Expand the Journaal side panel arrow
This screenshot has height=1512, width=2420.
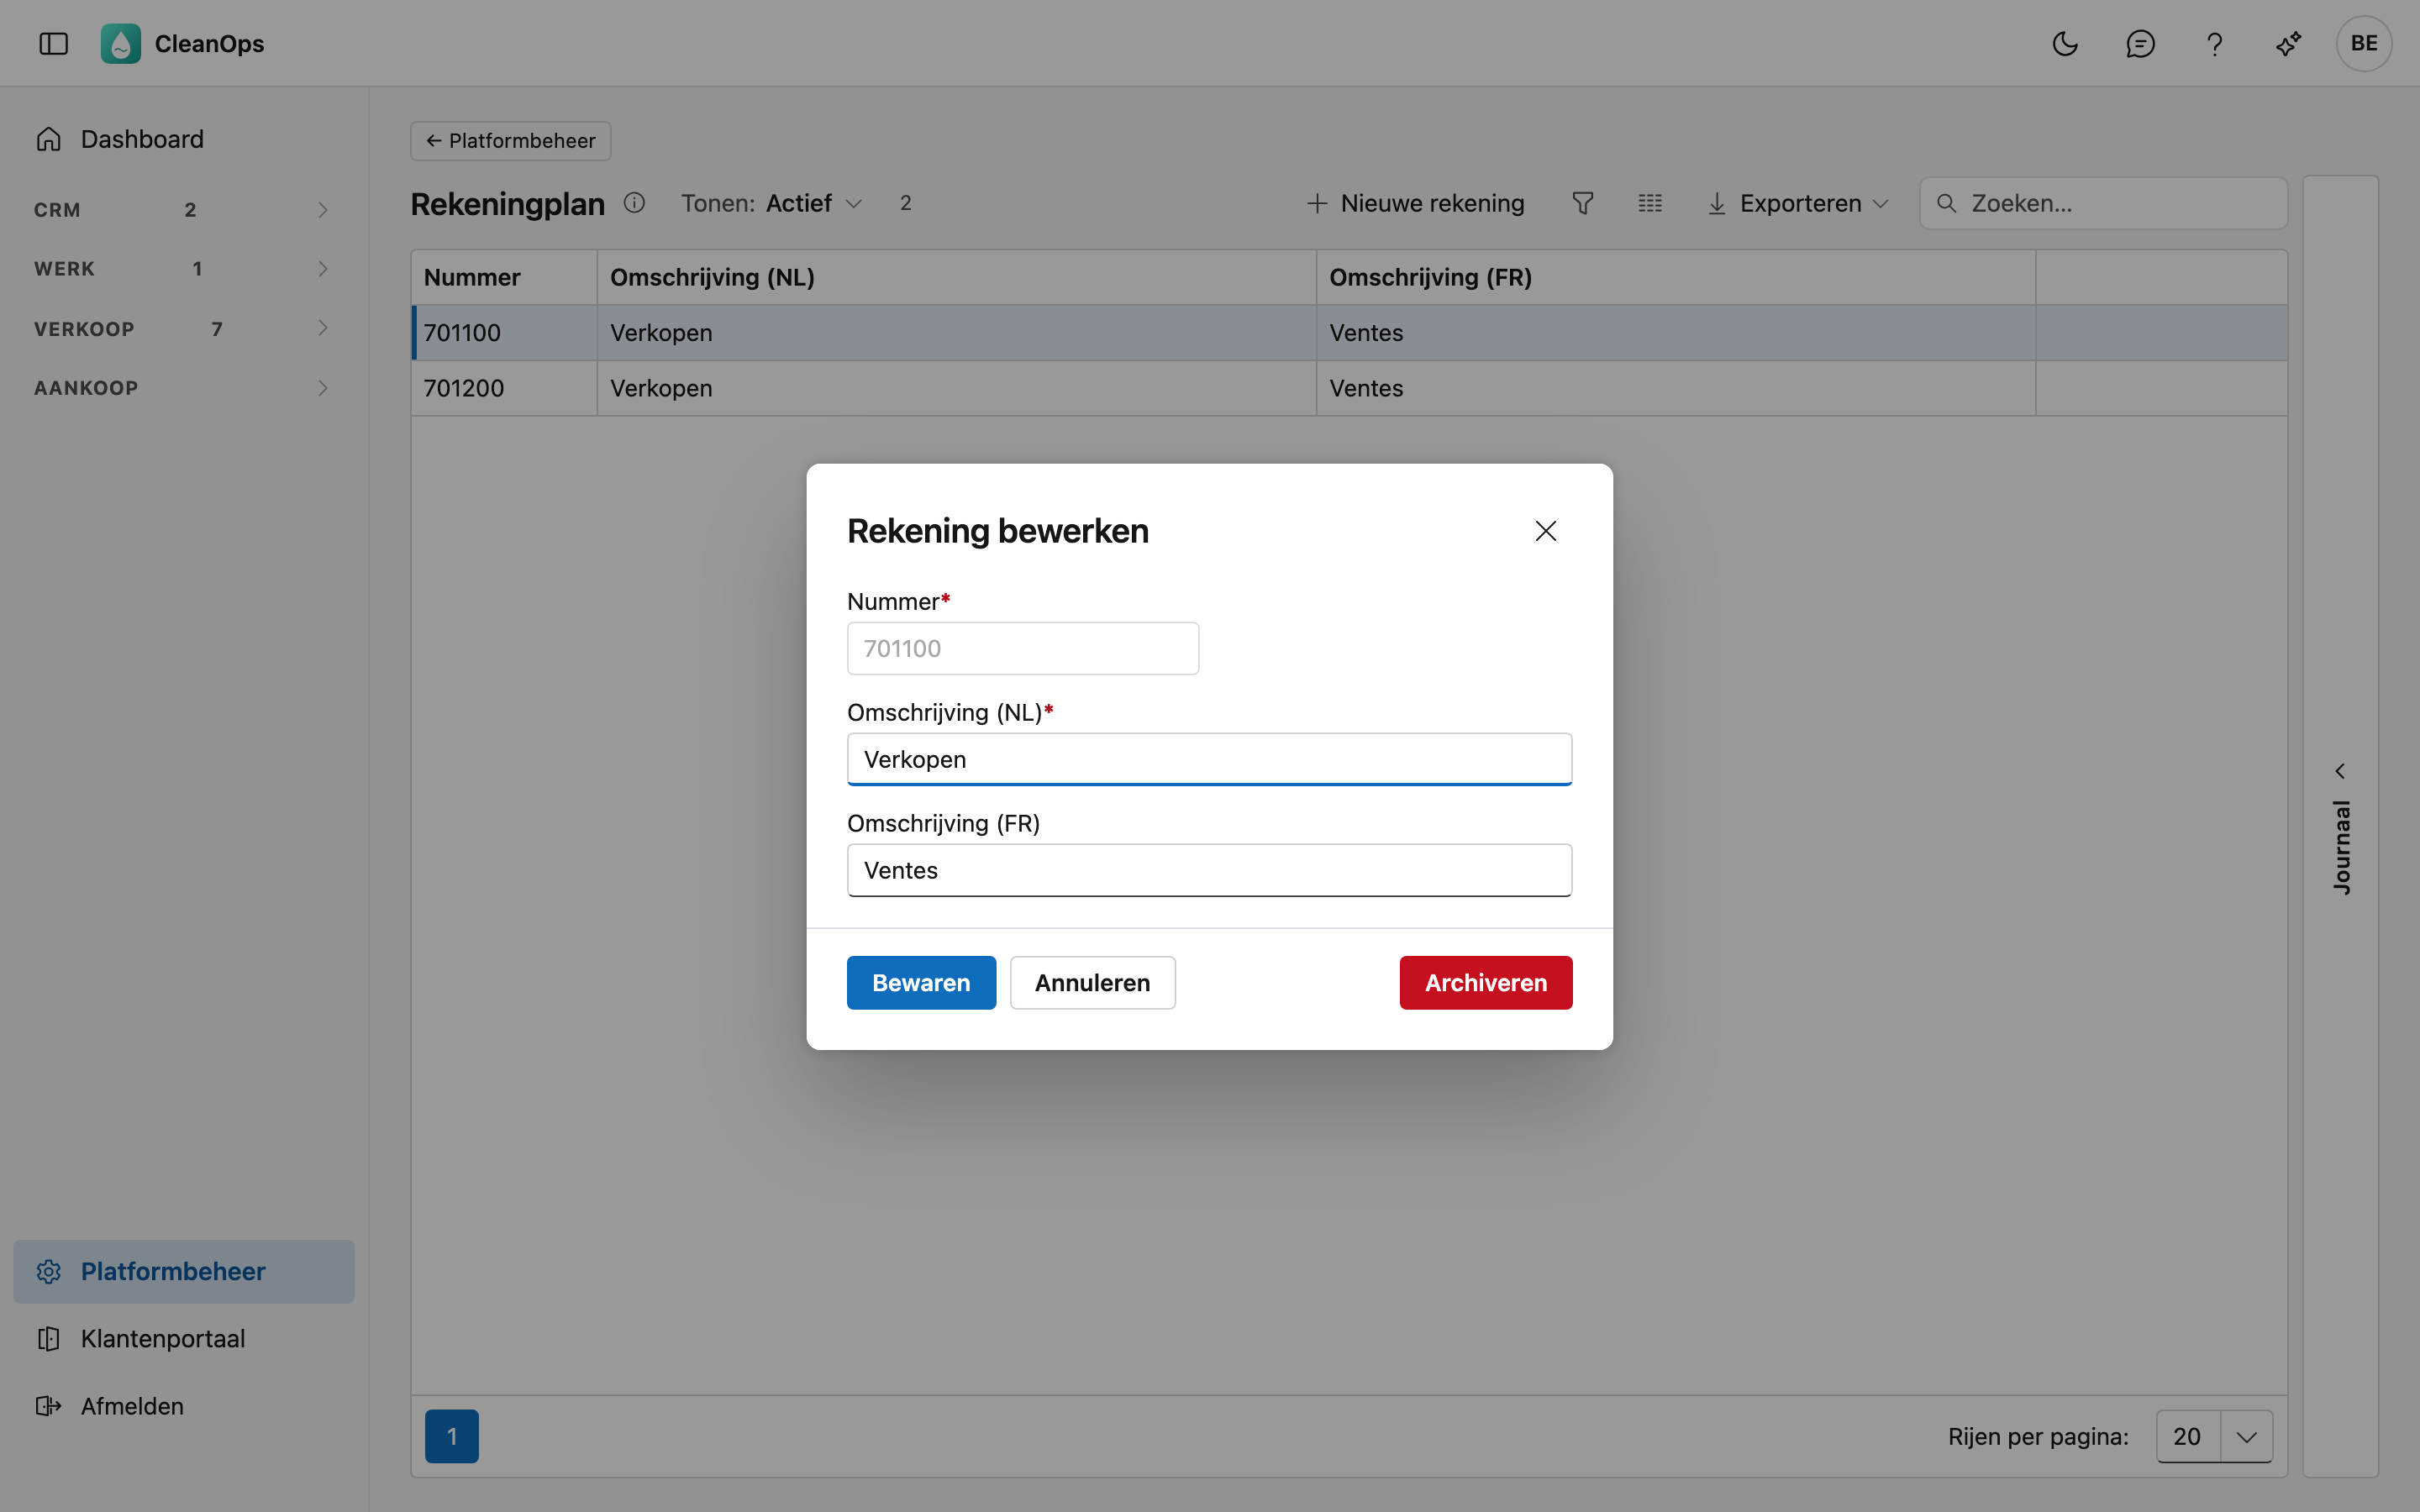pyautogui.click(x=2340, y=771)
